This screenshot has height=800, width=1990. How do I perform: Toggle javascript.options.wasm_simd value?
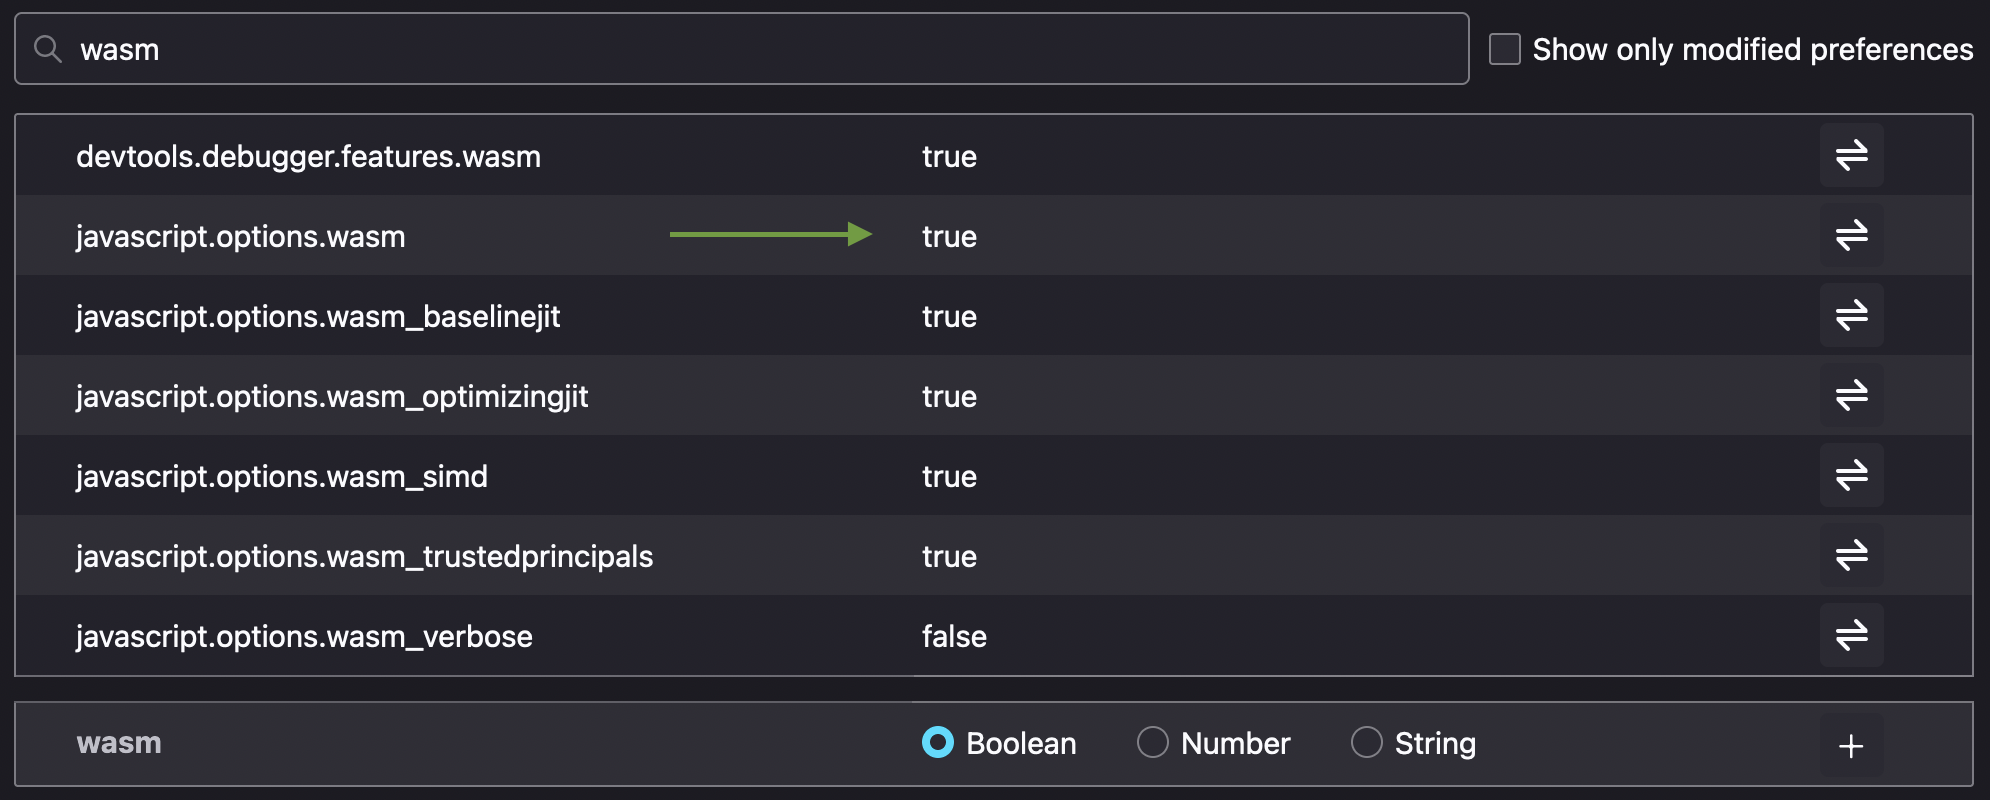[x=1851, y=476]
